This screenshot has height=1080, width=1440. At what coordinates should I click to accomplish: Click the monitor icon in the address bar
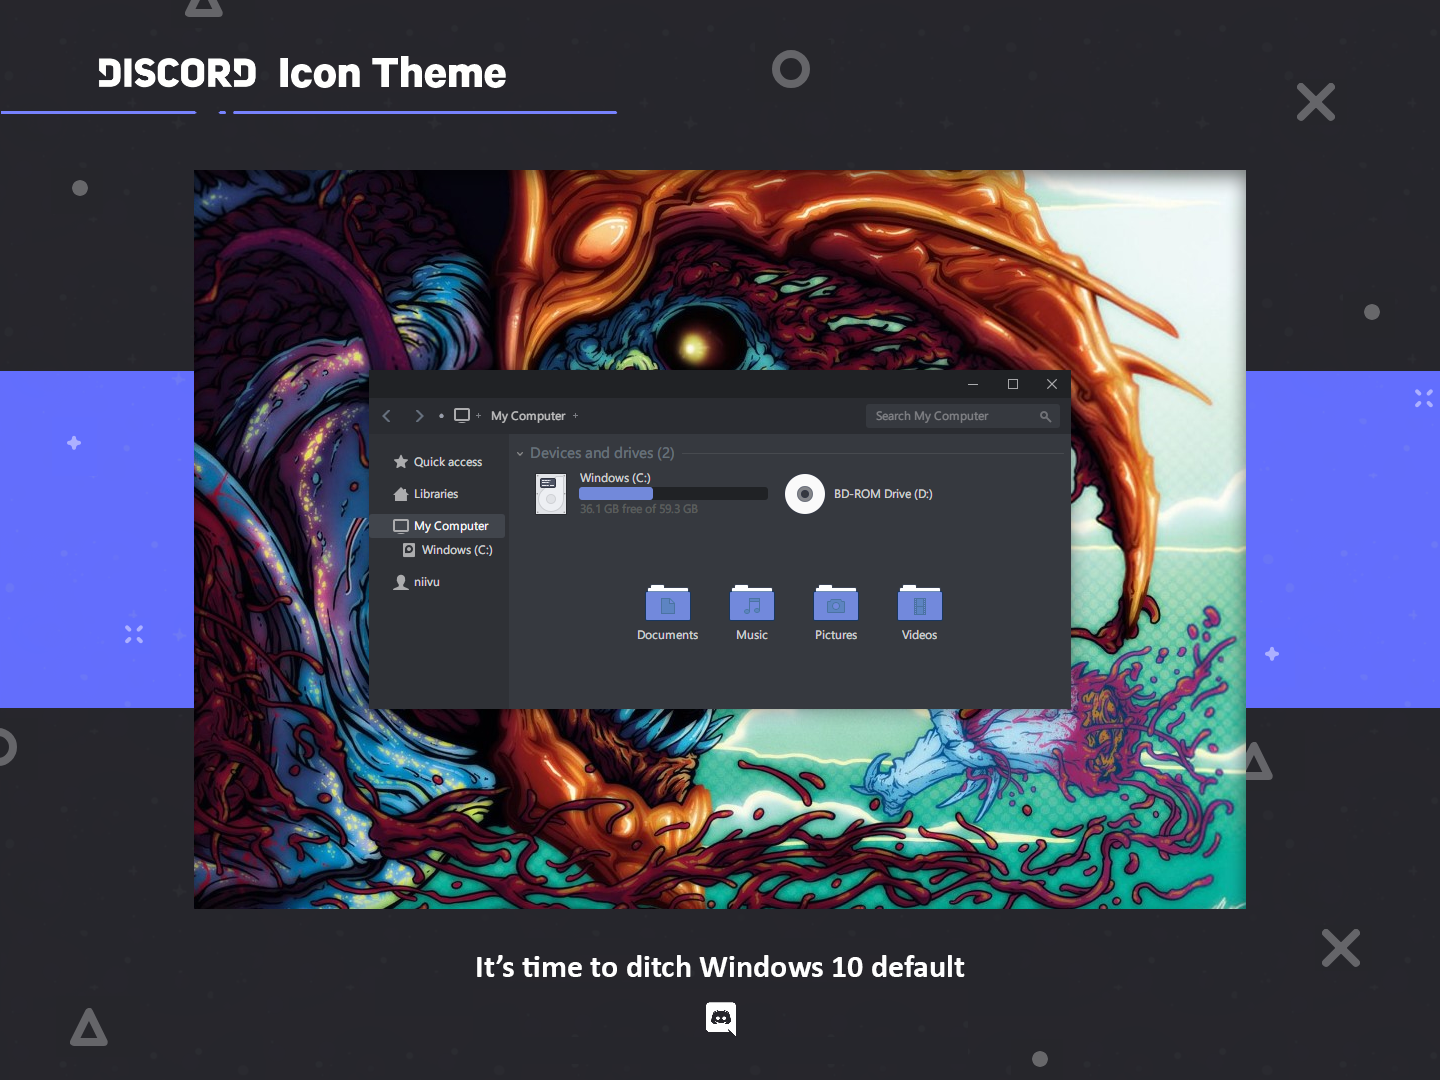pyautogui.click(x=462, y=415)
